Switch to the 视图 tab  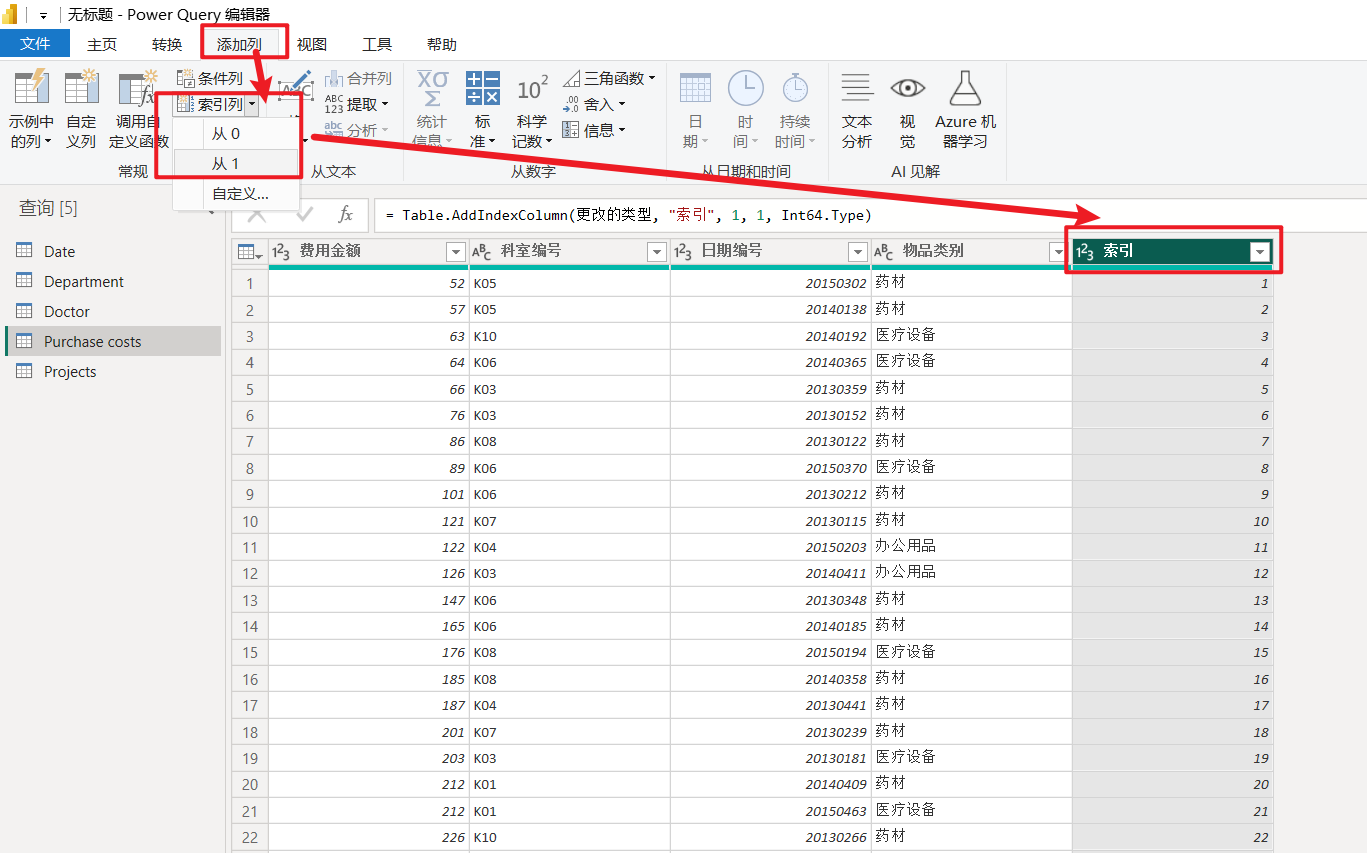point(312,44)
